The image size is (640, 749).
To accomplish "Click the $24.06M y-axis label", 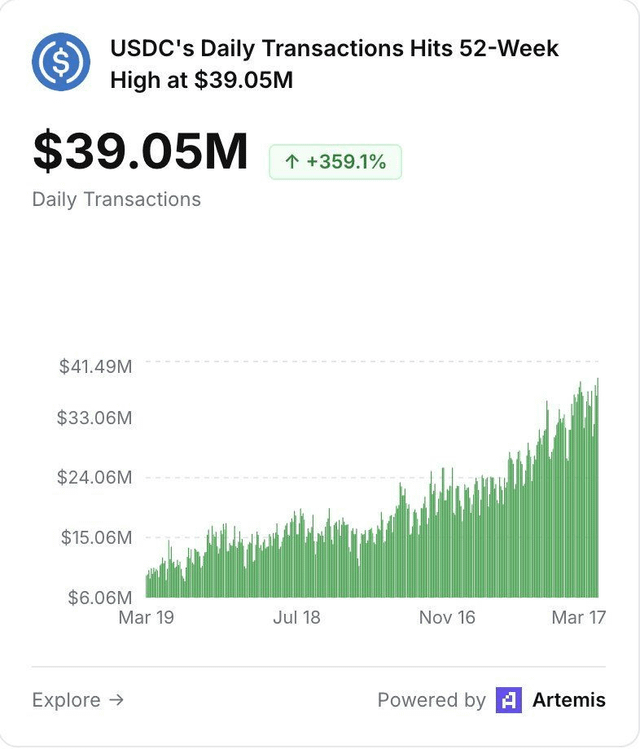I will pos(96,477).
